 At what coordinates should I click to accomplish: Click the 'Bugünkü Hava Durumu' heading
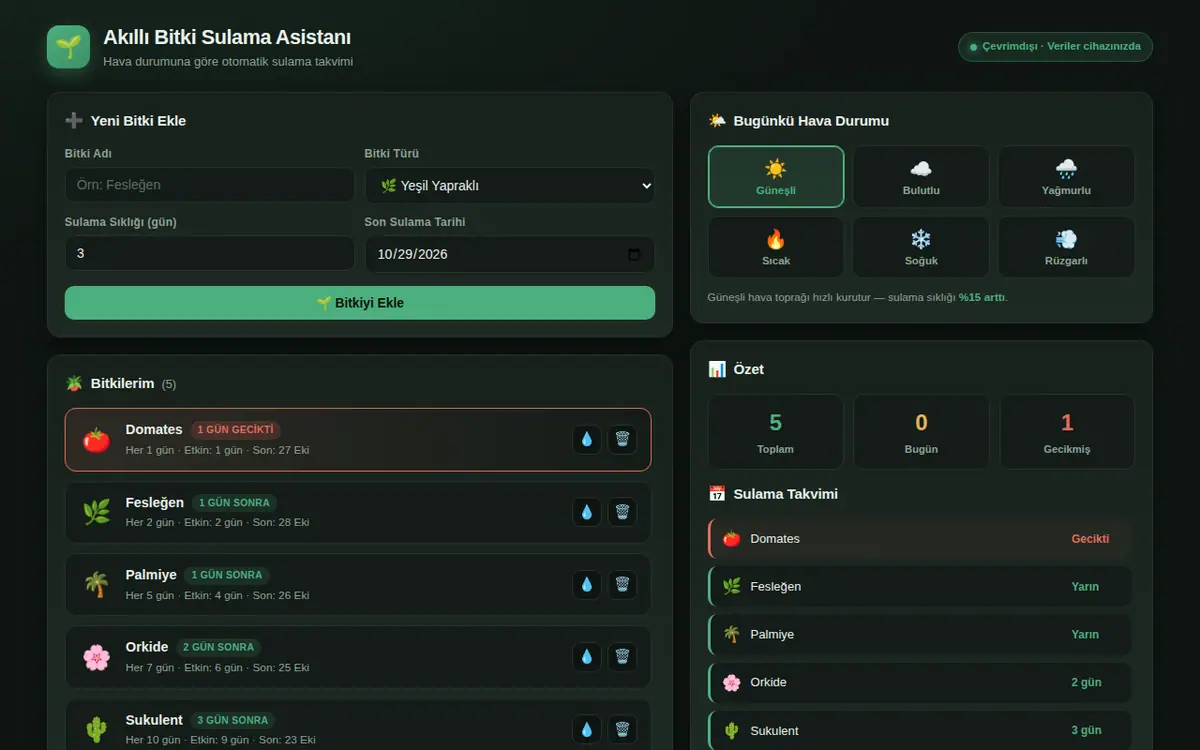(x=811, y=121)
